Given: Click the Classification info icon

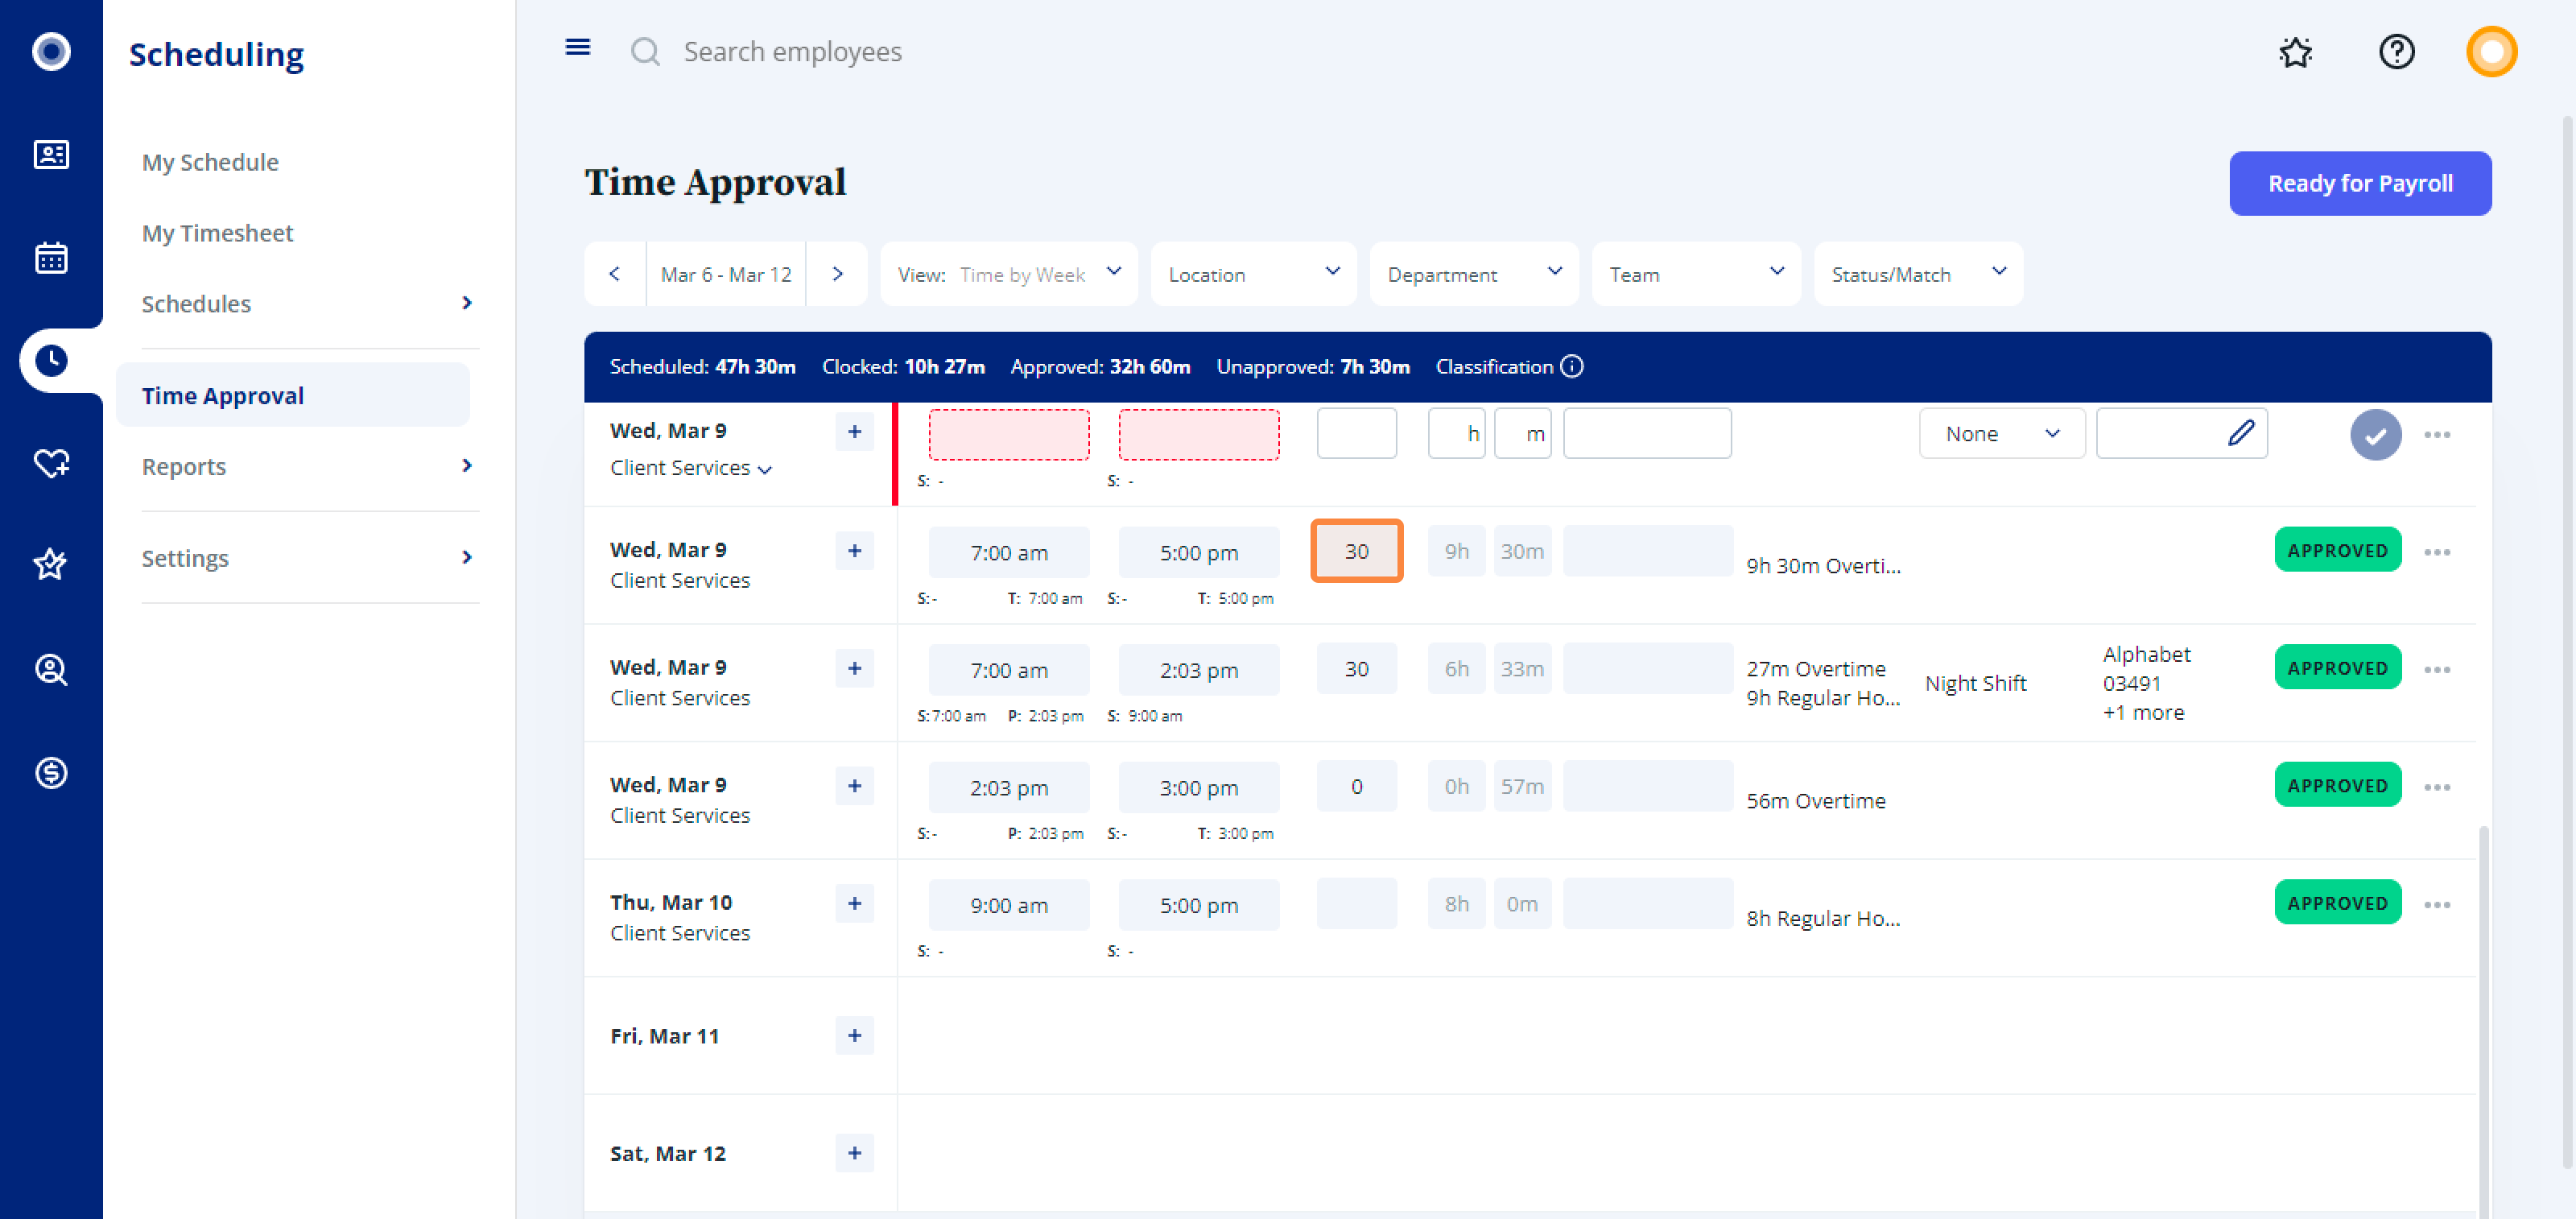Looking at the screenshot, I should (1572, 367).
